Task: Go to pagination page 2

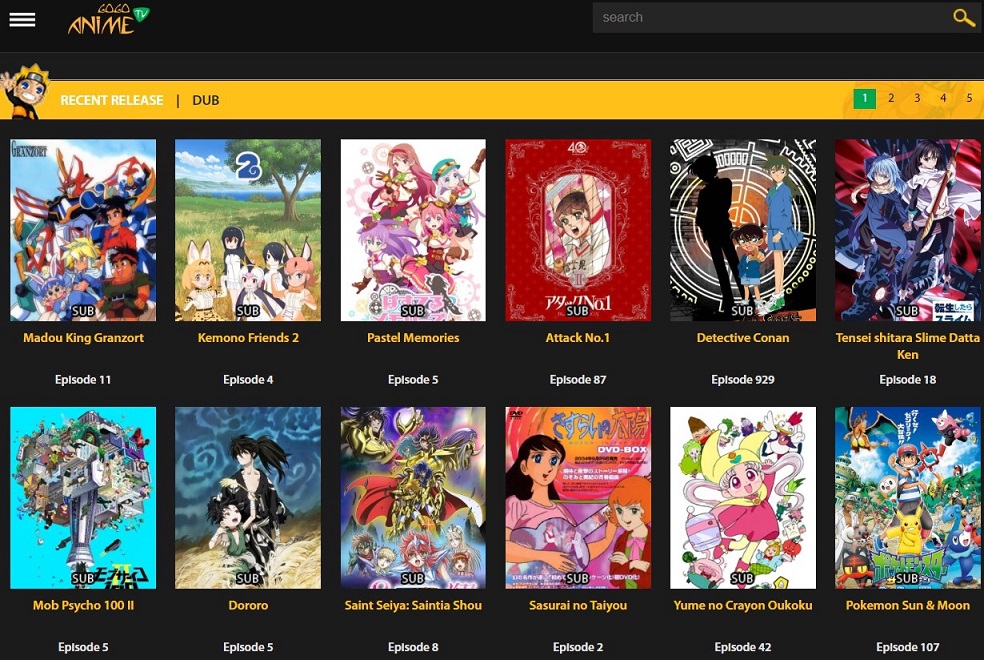Action: (x=891, y=98)
